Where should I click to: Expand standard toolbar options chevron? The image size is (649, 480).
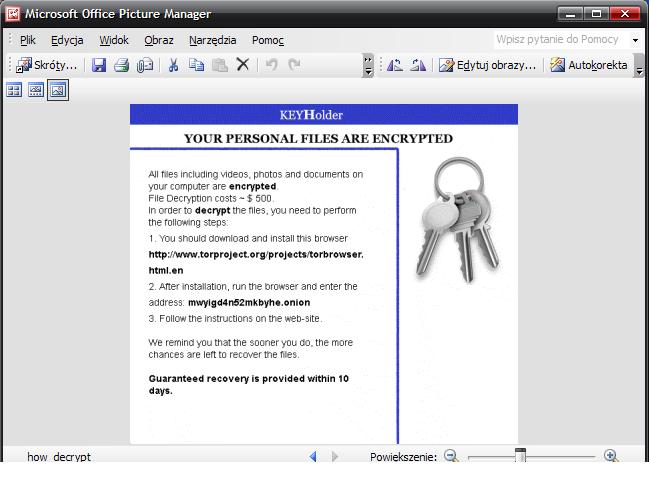[x=368, y=65]
